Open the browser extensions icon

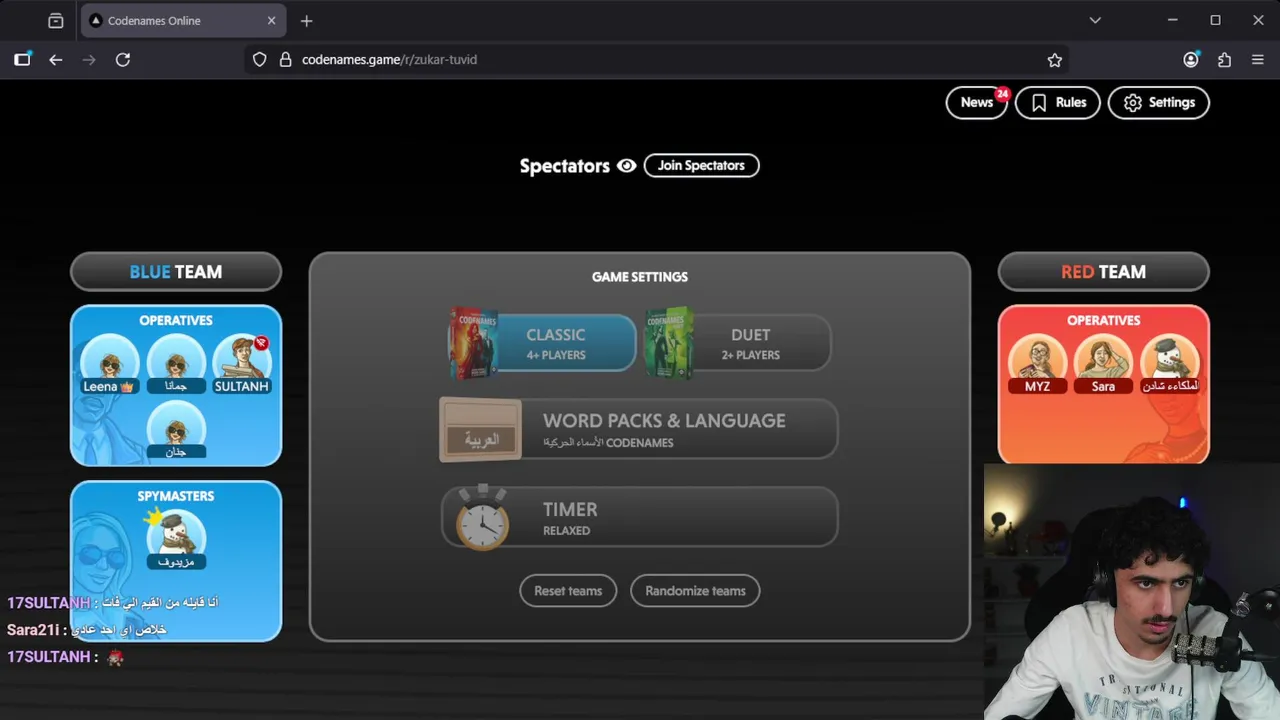pos(1224,60)
